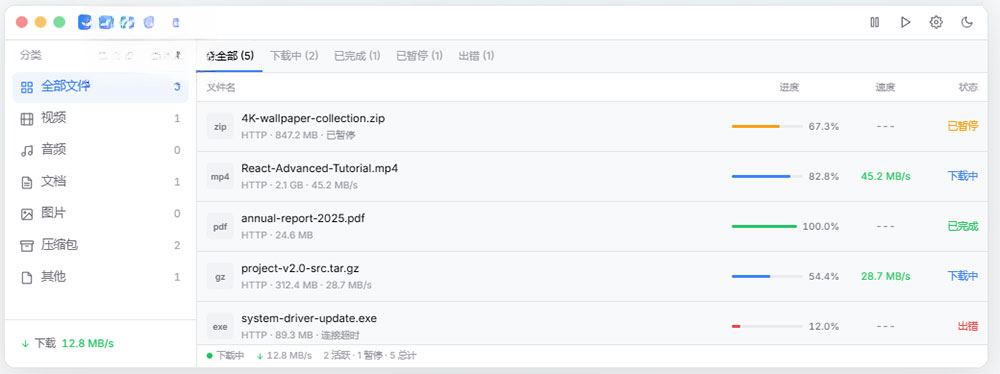1000x374 pixels.
Task: Click details 'HTTP · 89.3 MB · 连接超时'
Action: pos(301,335)
